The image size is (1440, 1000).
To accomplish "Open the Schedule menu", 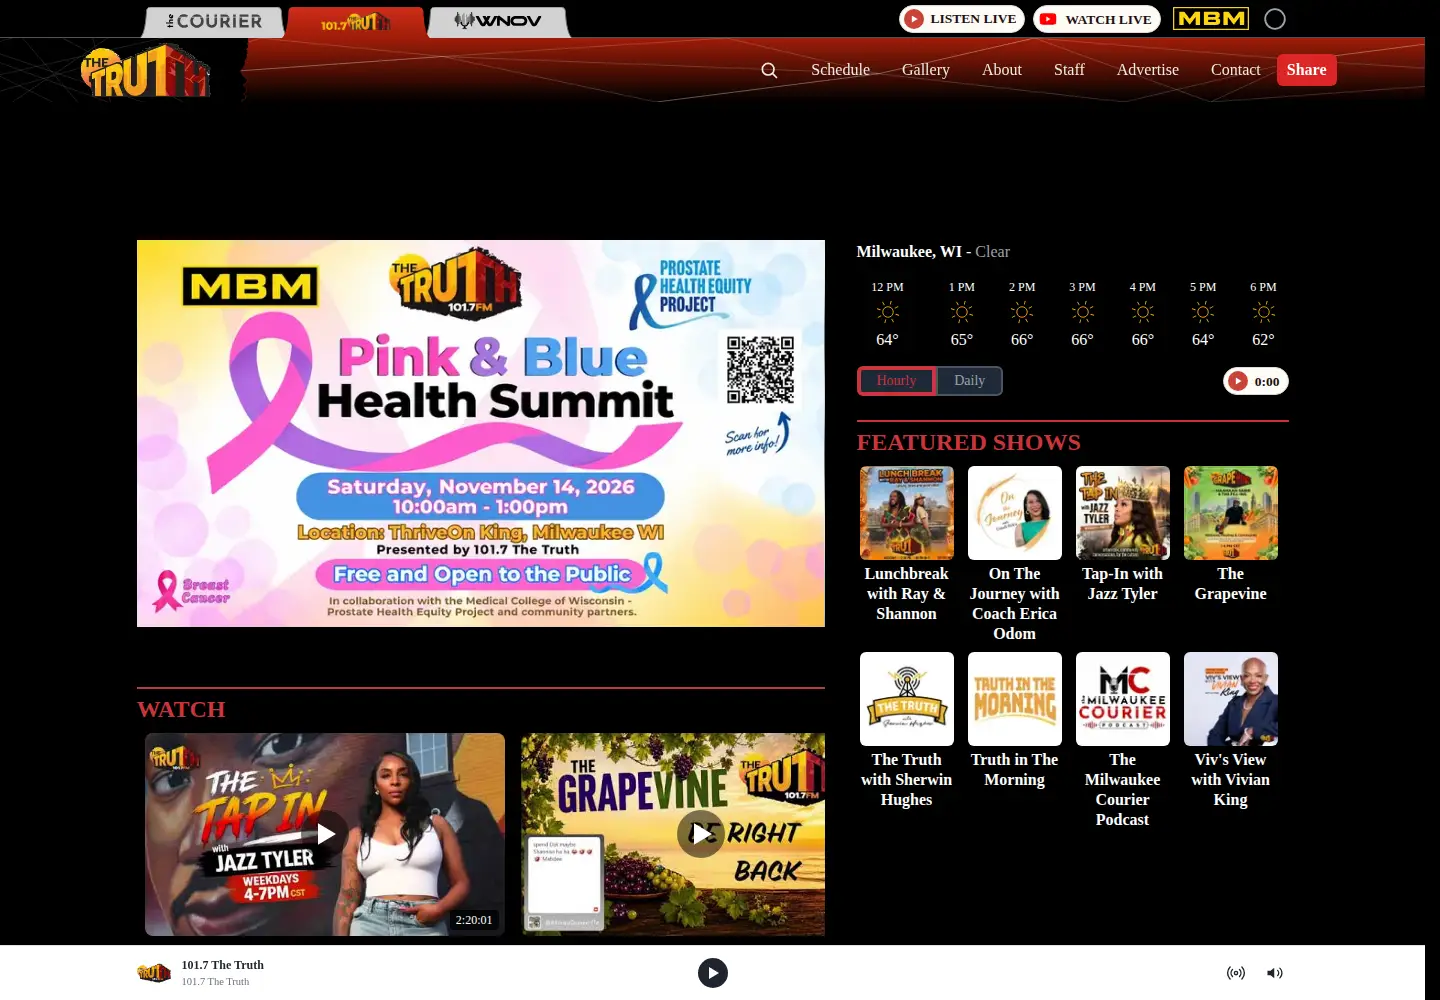I will point(840,70).
